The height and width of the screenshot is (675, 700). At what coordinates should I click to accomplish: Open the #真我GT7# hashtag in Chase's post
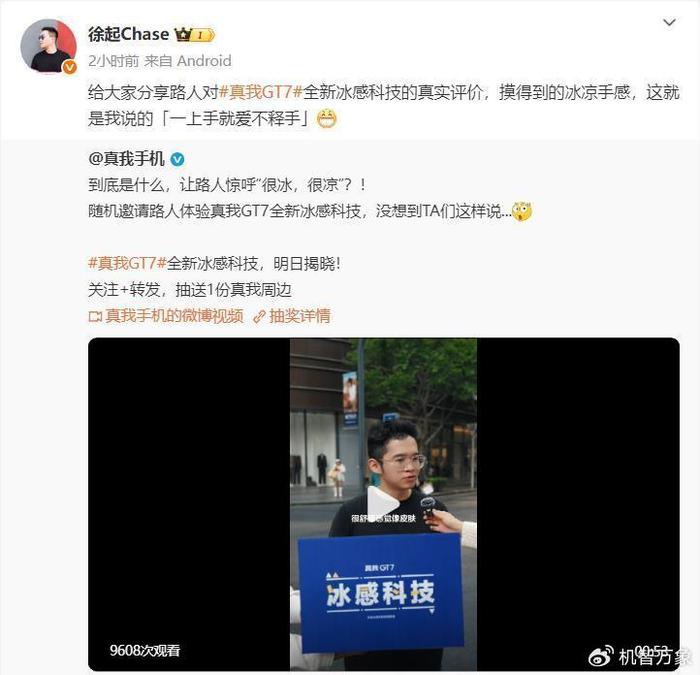coord(261,92)
